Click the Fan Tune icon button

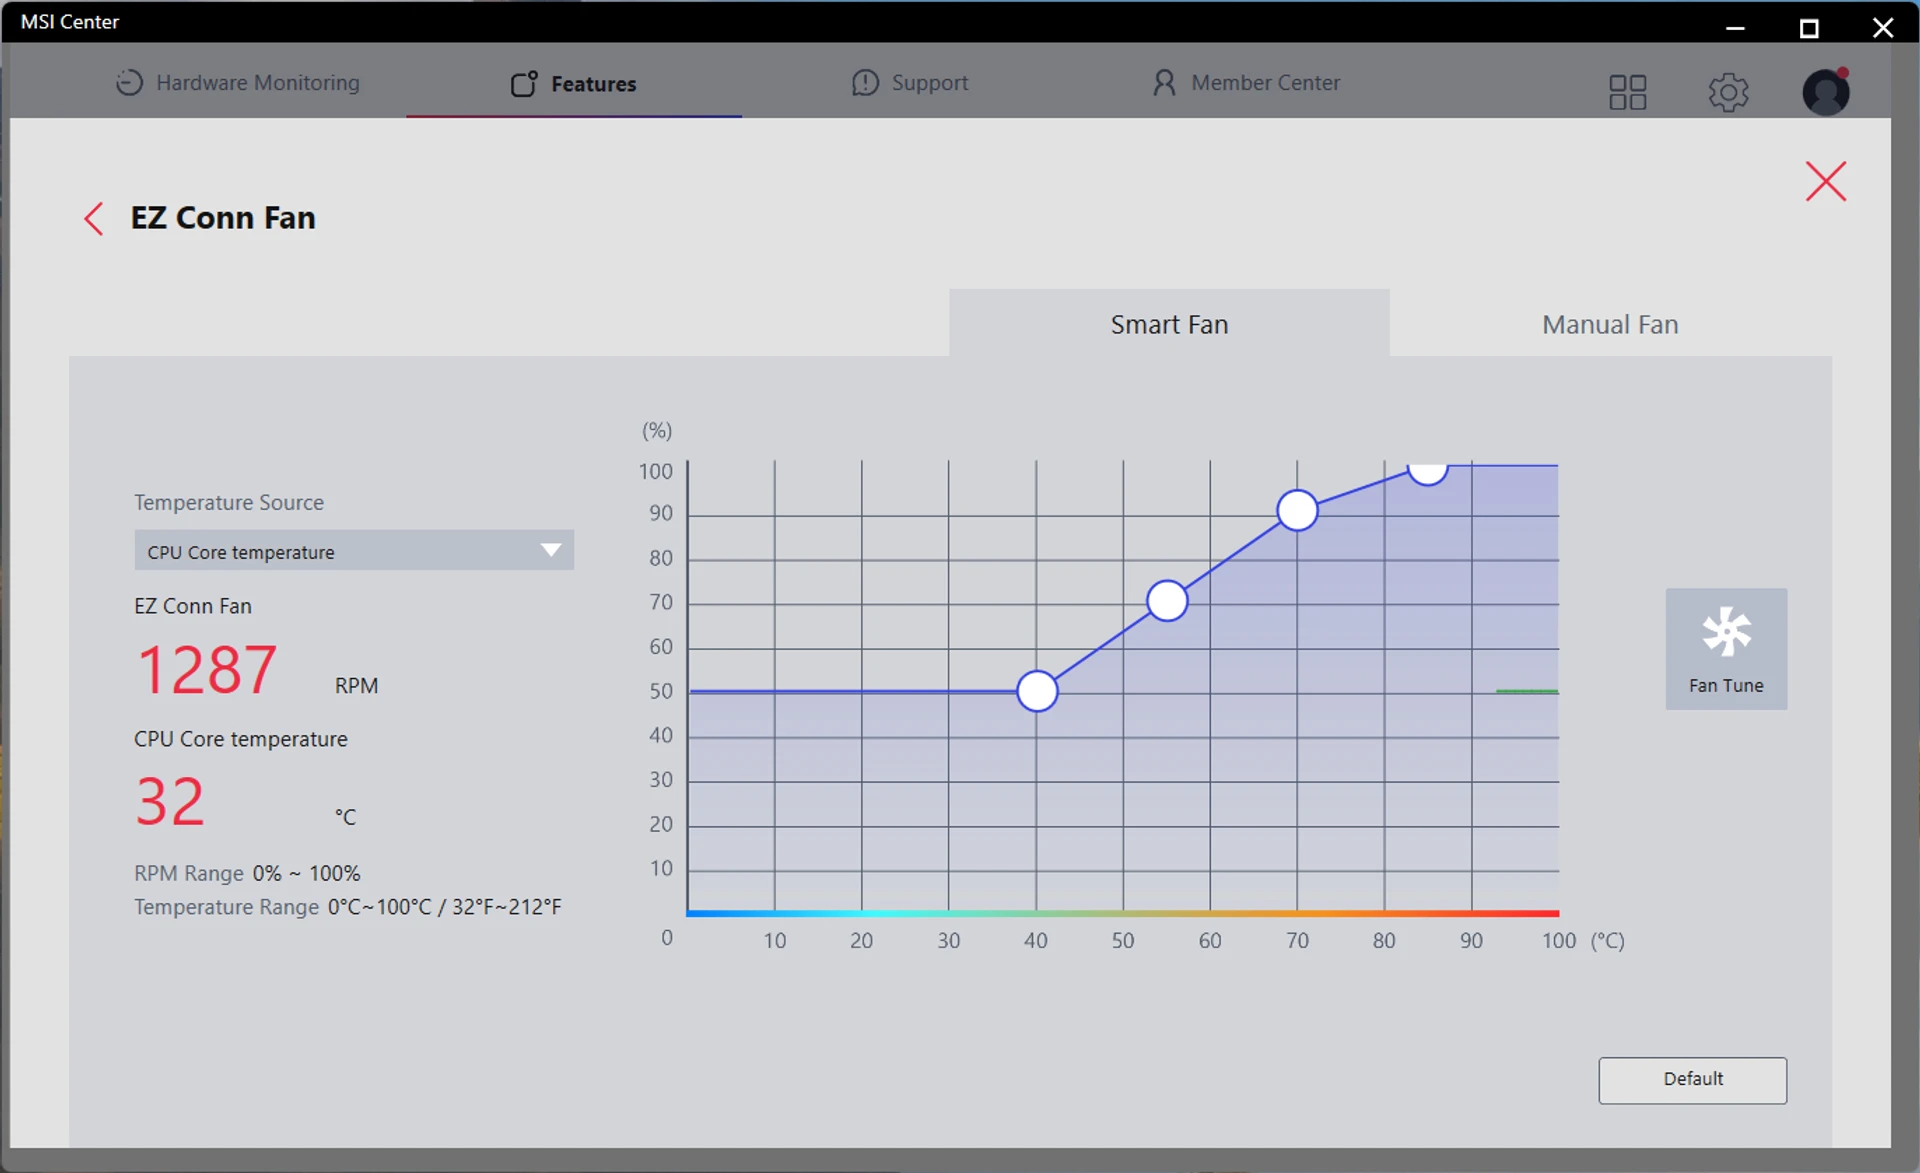pyautogui.click(x=1725, y=648)
